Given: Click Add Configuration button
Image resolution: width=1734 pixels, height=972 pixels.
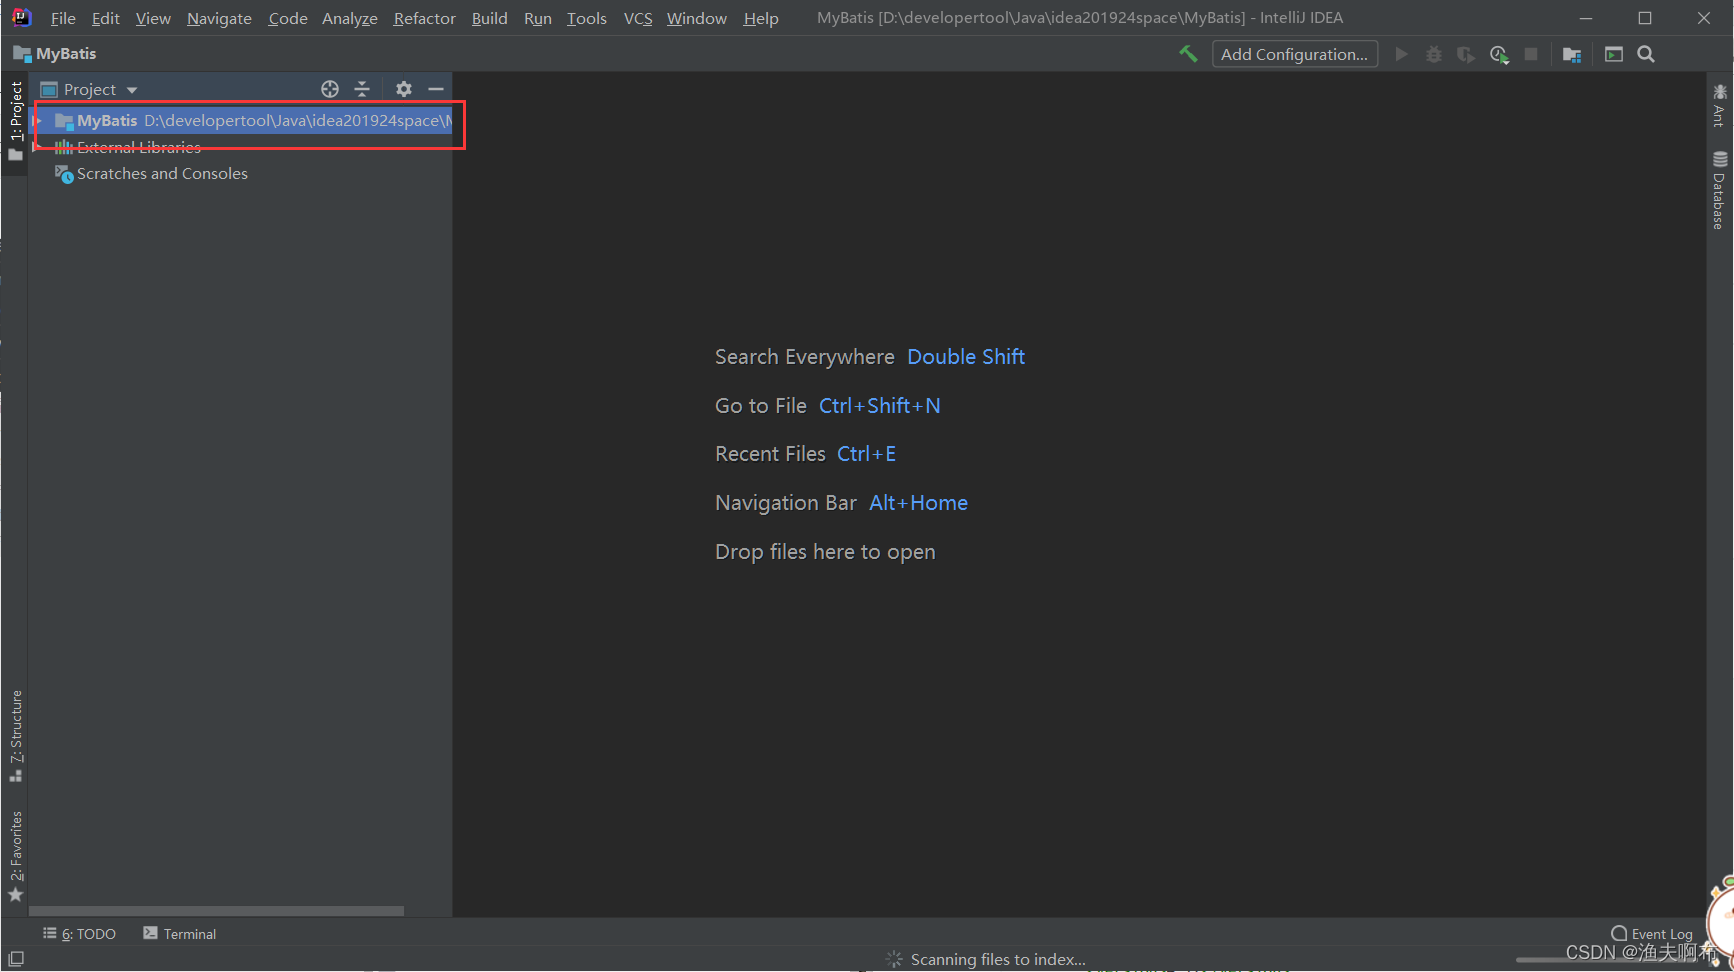Looking at the screenshot, I should [x=1295, y=54].
